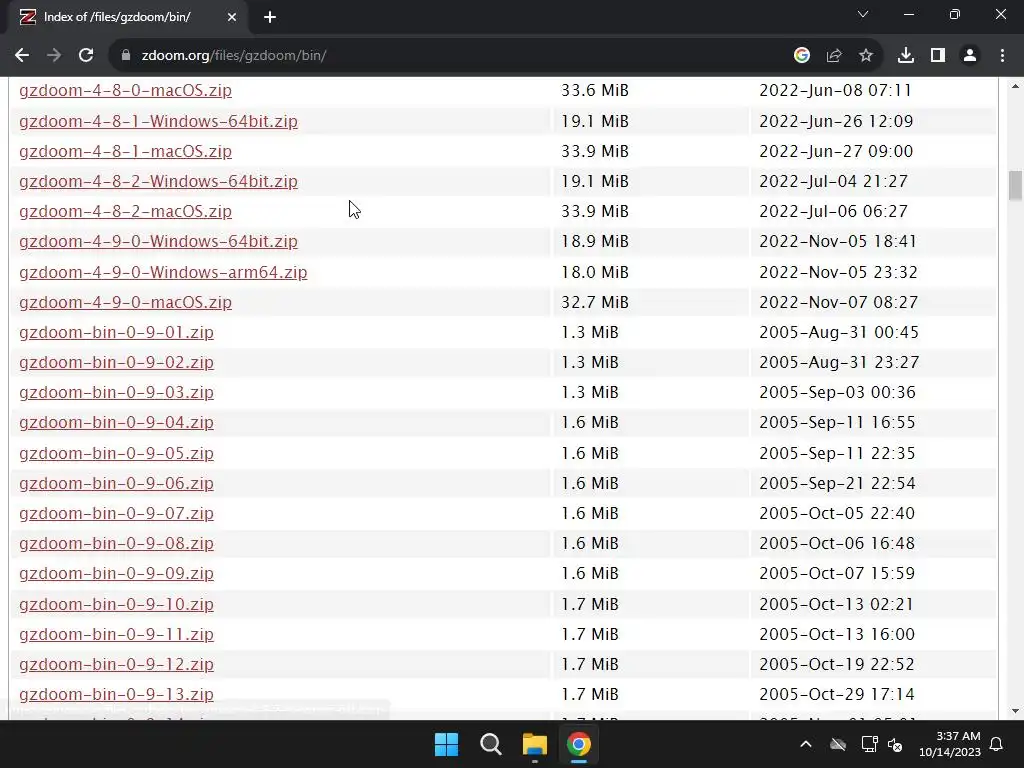Select date 2005-Aug-31 00:45
Screen dimensions: 1024x768
coord(839,332)
